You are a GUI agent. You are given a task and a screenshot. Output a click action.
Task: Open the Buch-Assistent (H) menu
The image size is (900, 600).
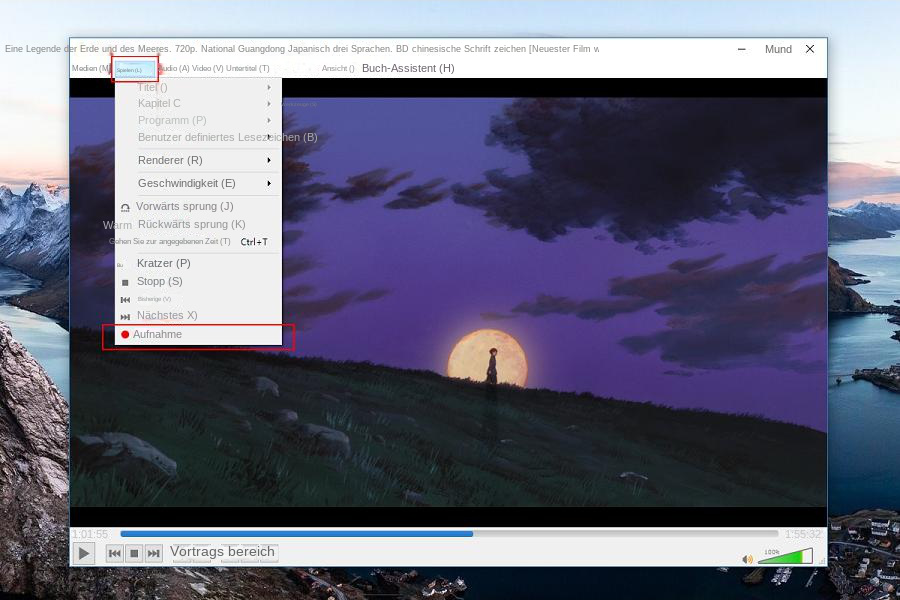pos(408,68)
